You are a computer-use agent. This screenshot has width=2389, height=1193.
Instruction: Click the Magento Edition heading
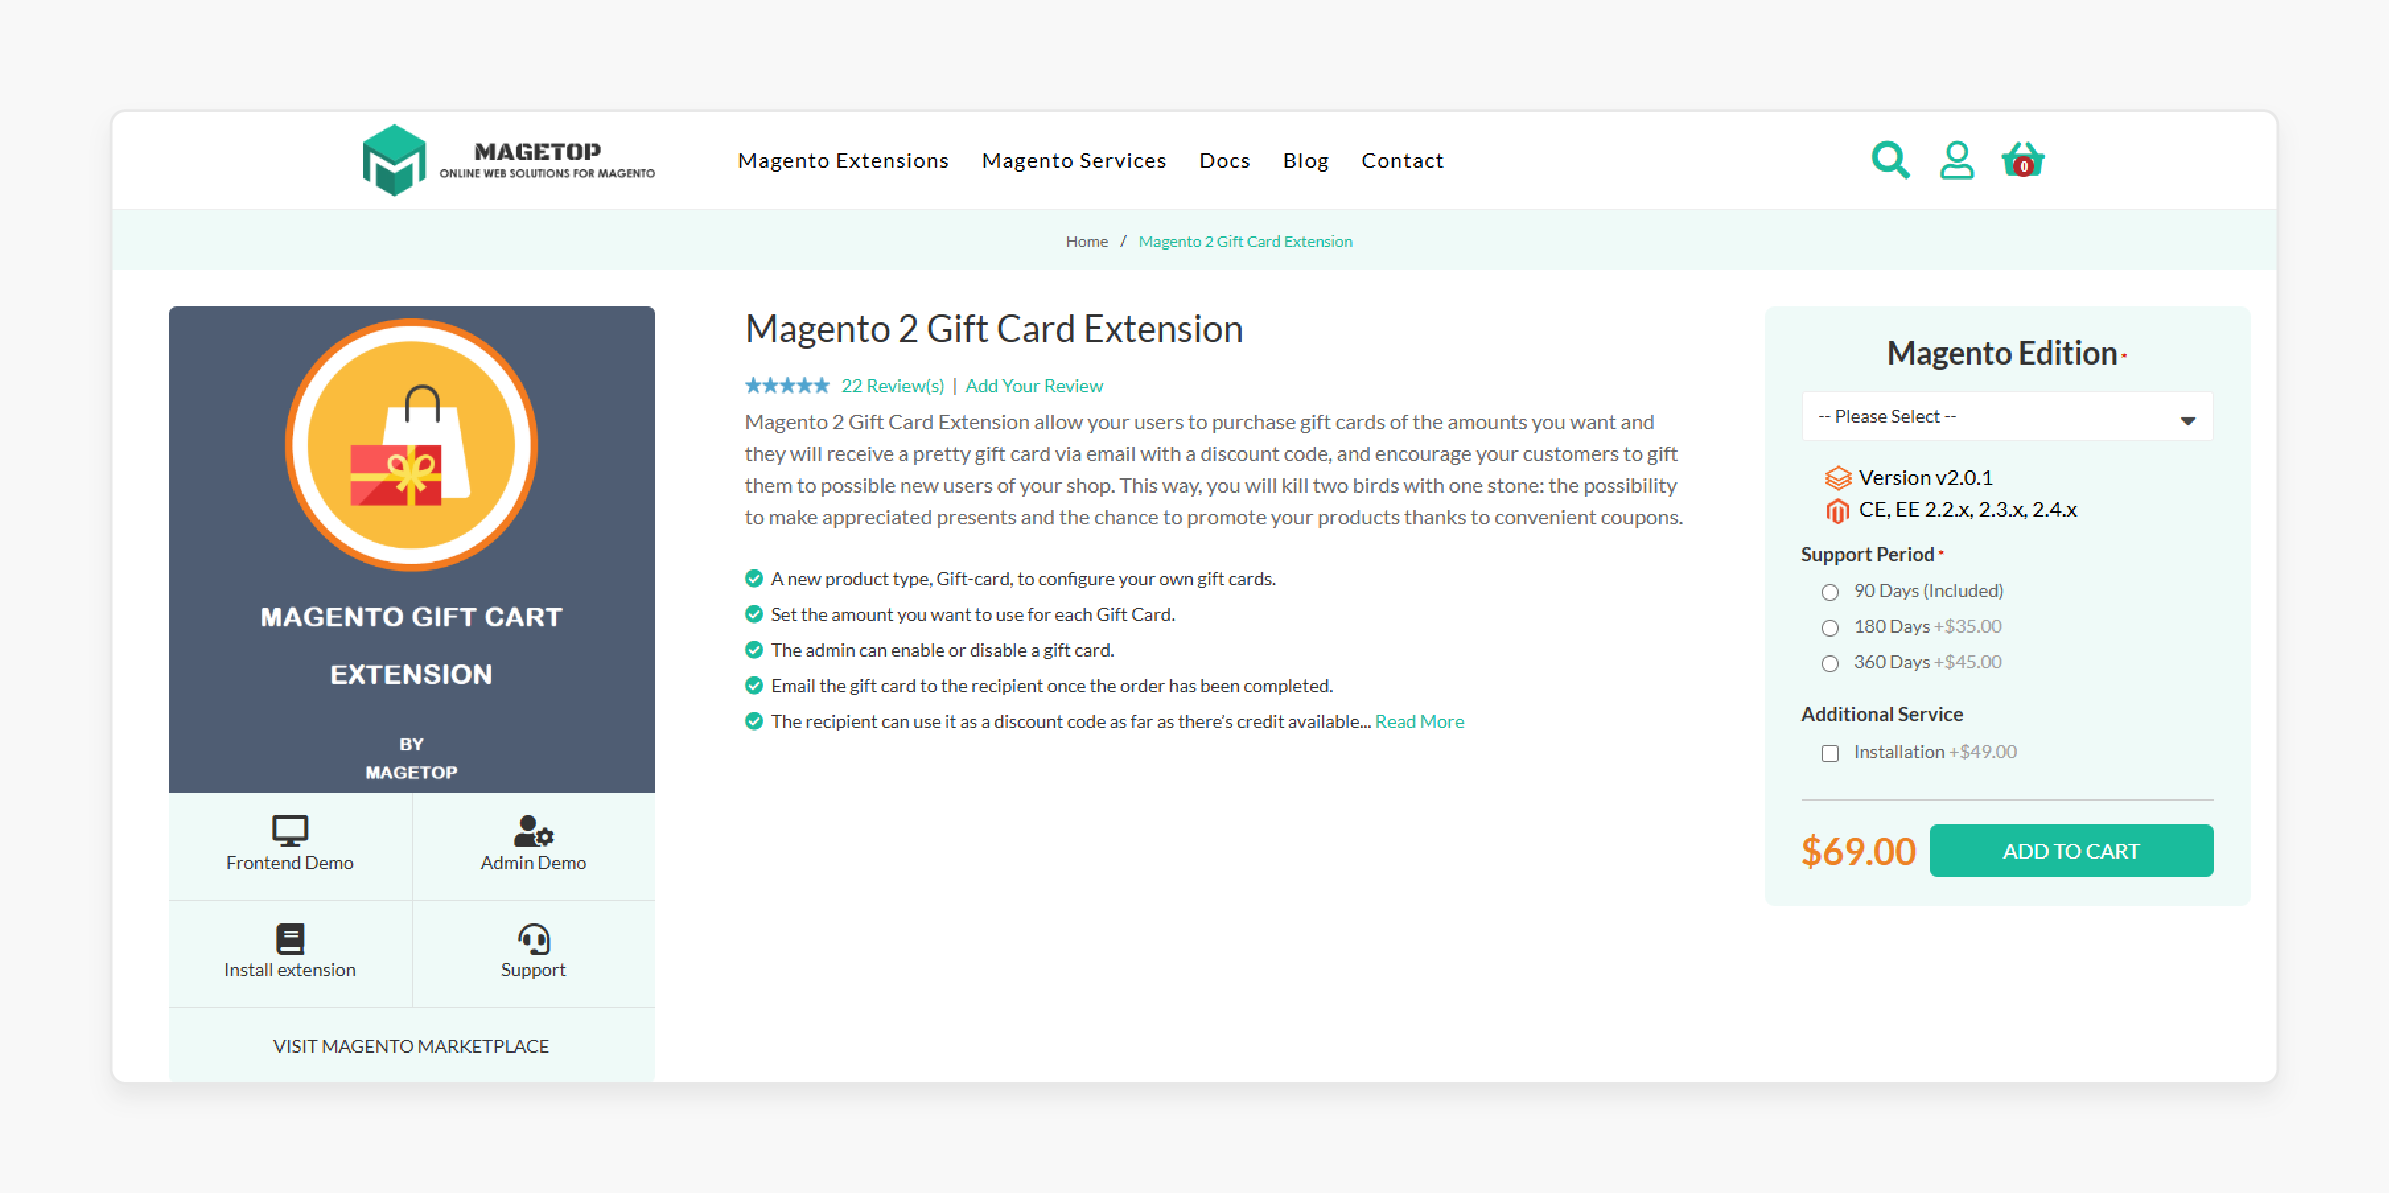tap(2002, 354)
